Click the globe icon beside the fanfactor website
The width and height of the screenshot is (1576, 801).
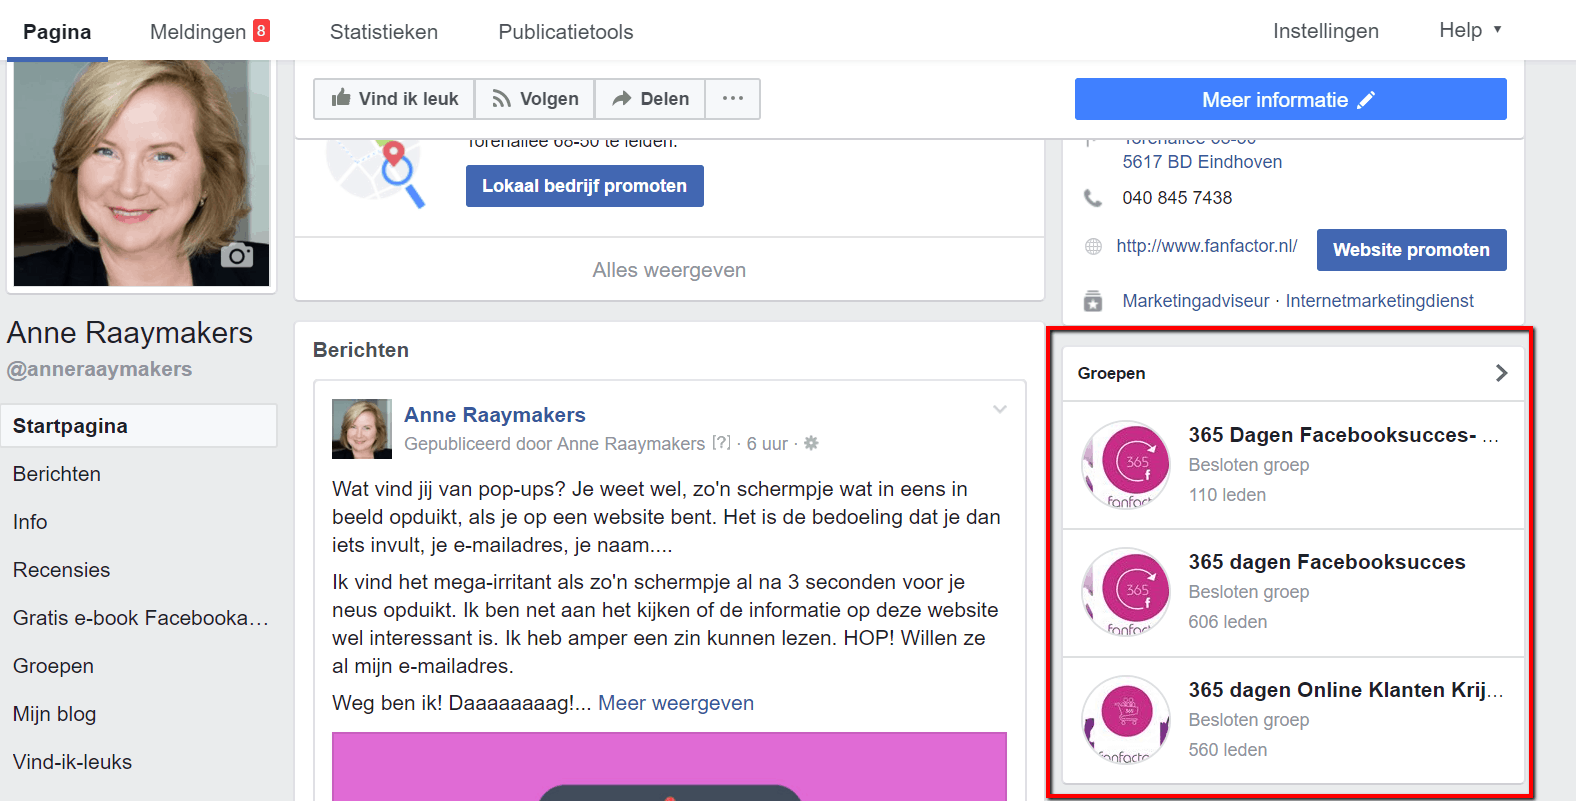point(1093,246)
